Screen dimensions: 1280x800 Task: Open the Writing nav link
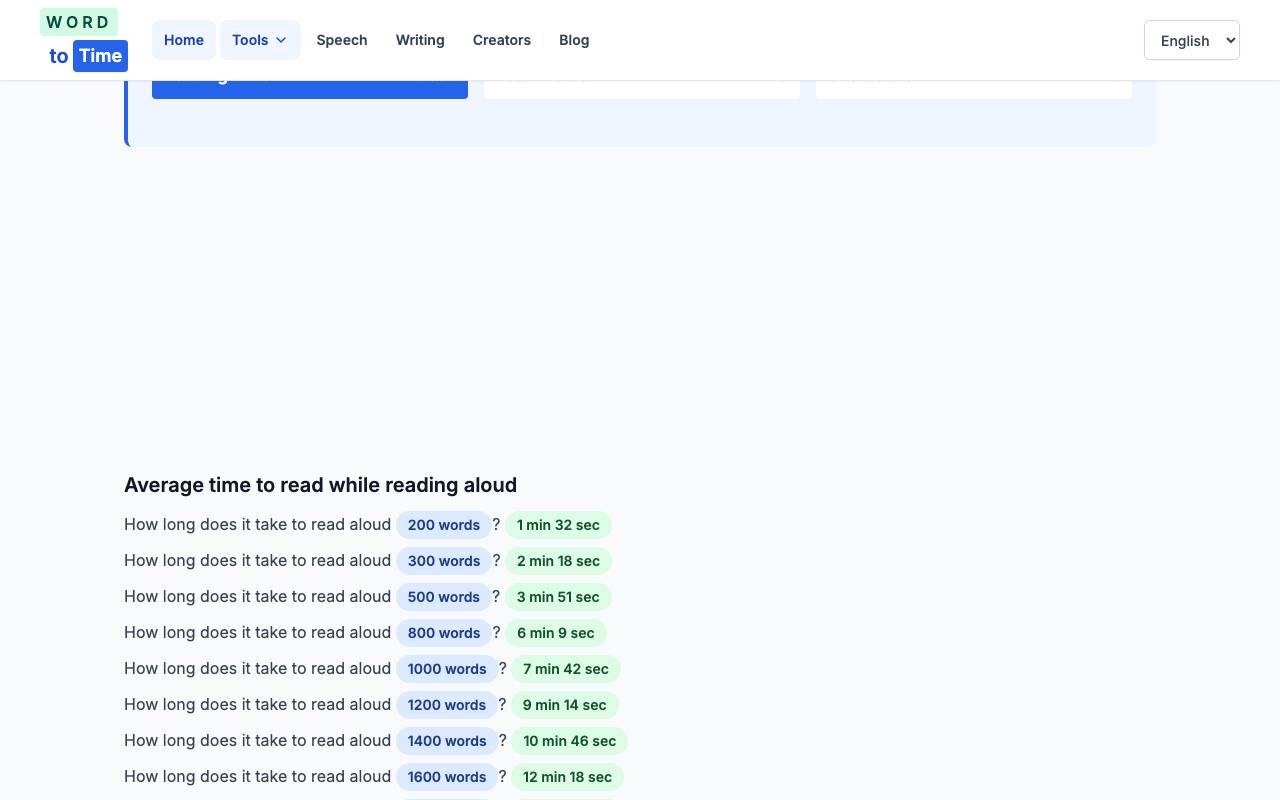click(420, 40)
